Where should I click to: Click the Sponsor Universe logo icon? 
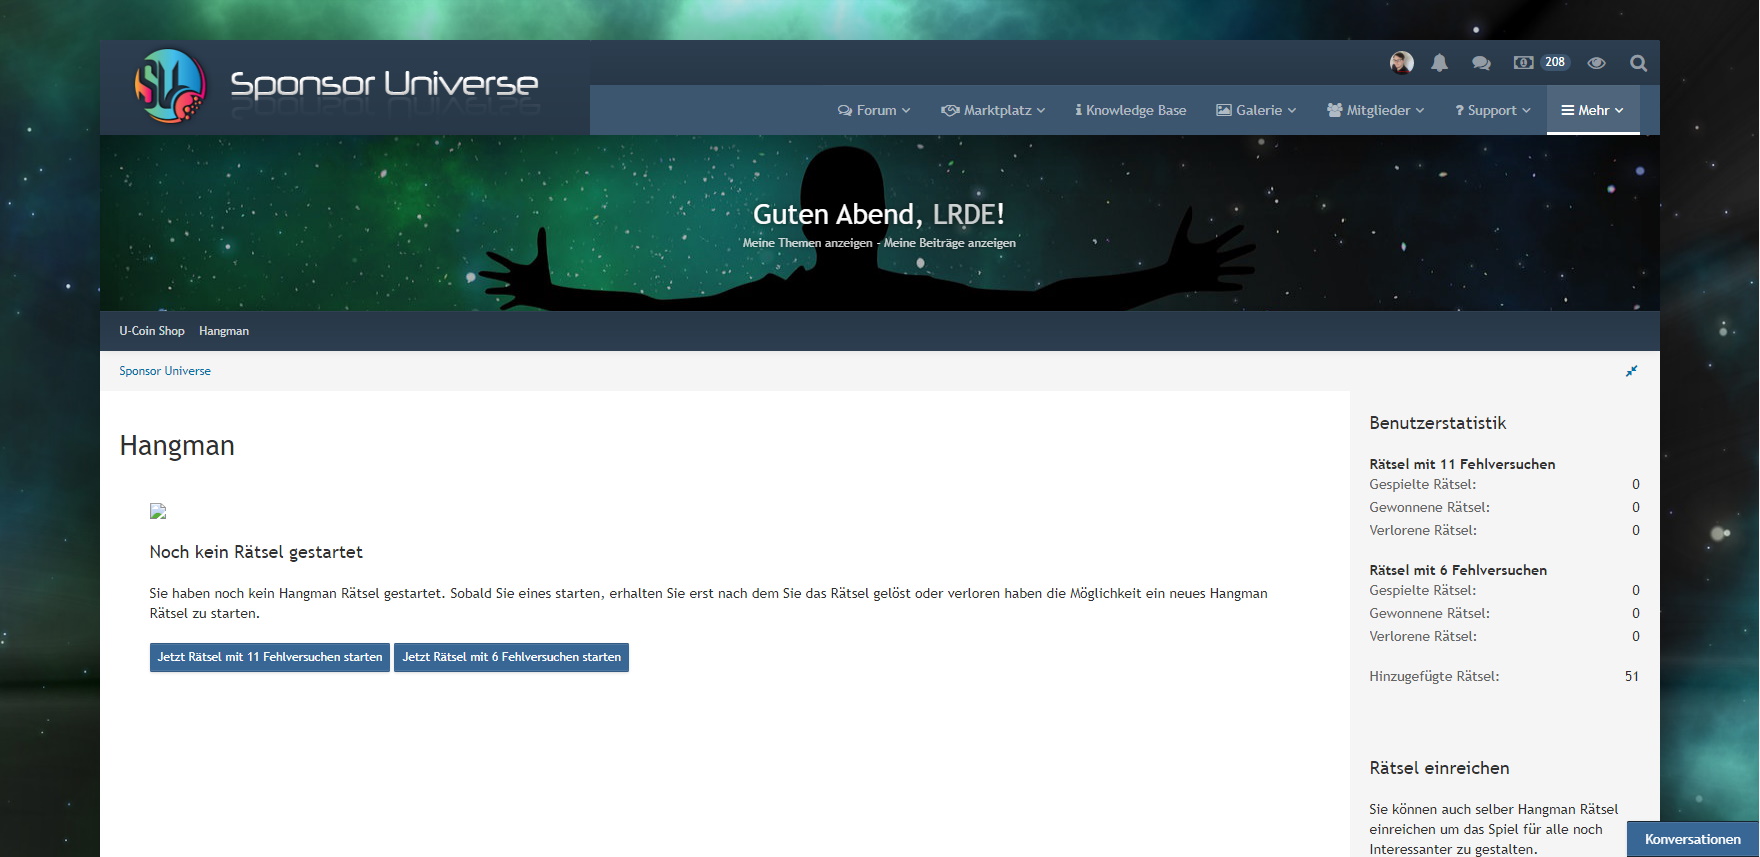tap(170, 86)
